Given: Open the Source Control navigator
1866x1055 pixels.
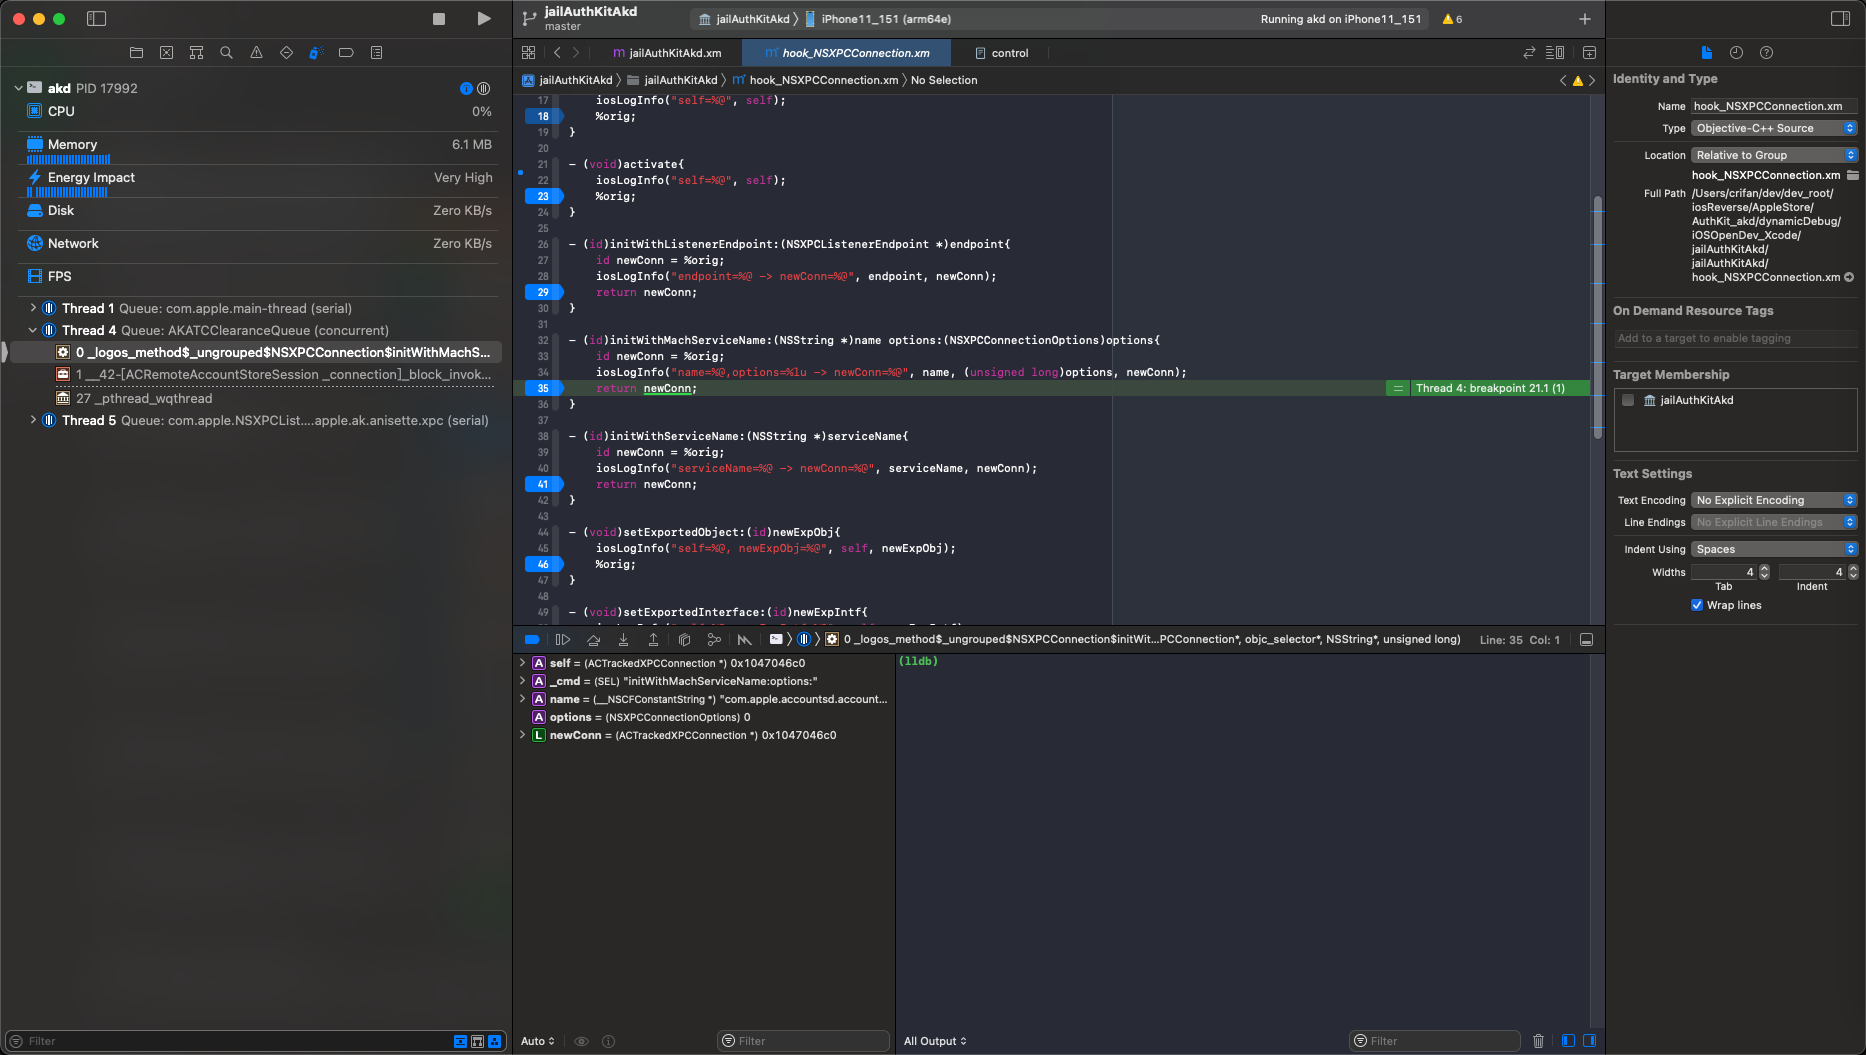Looking at the screenshot, I should point(166,53).
